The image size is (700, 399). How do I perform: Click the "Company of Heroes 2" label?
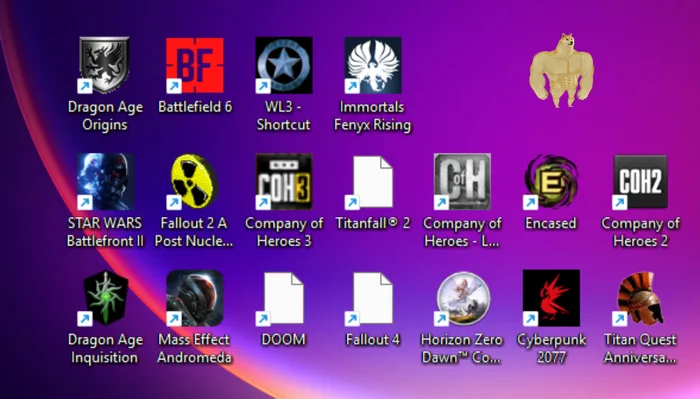(x=641, y=232)
